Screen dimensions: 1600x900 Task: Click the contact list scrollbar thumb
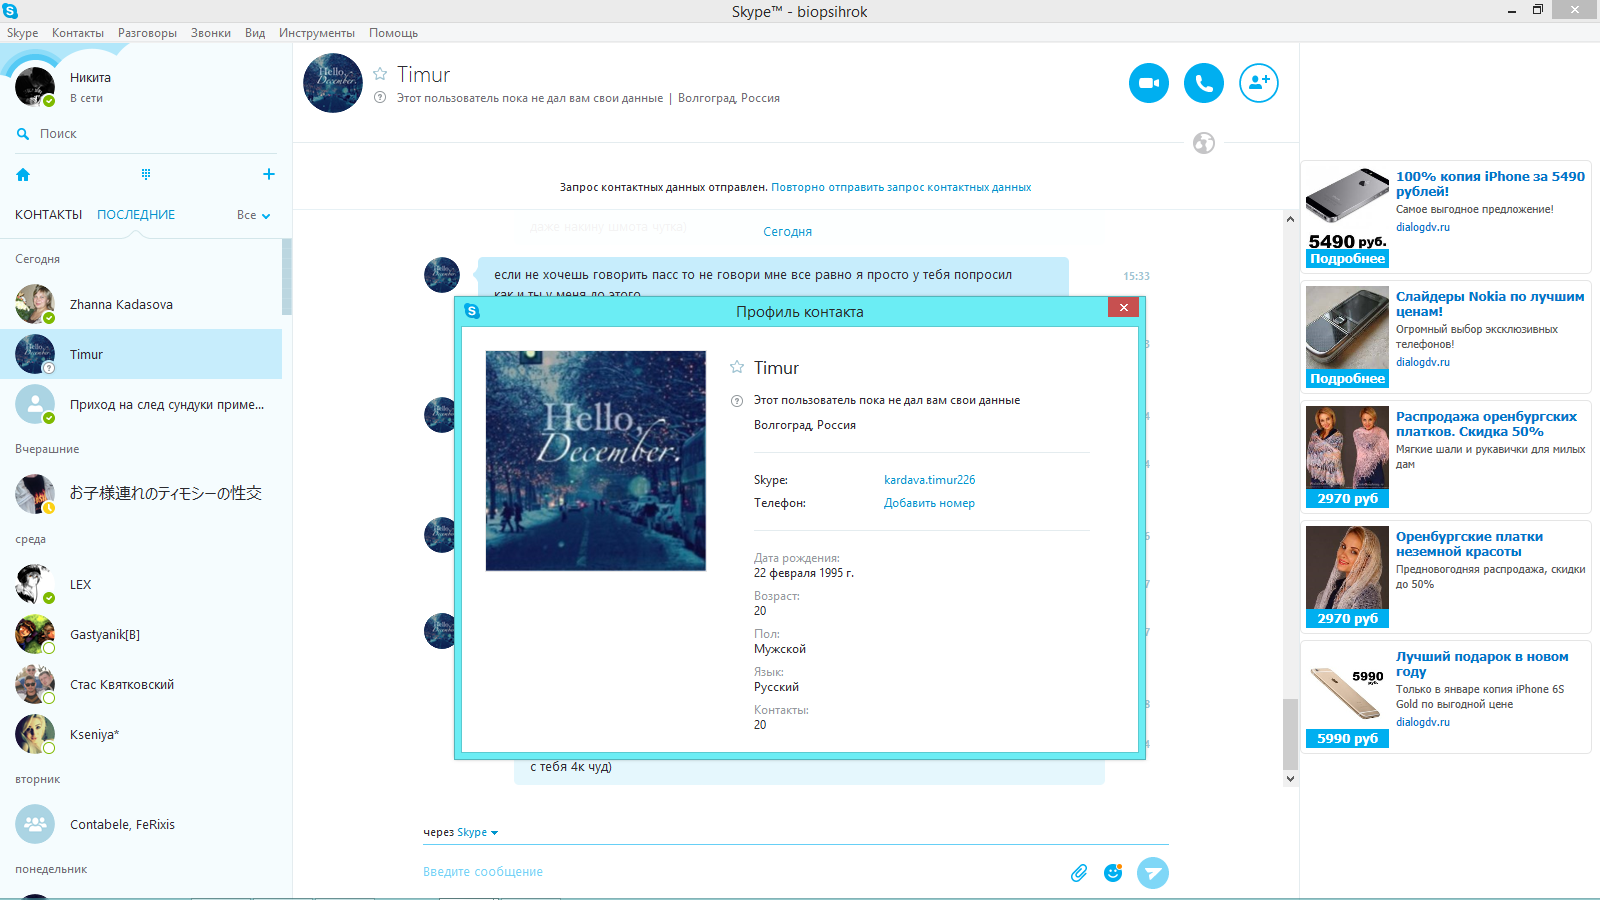(287, 277)
